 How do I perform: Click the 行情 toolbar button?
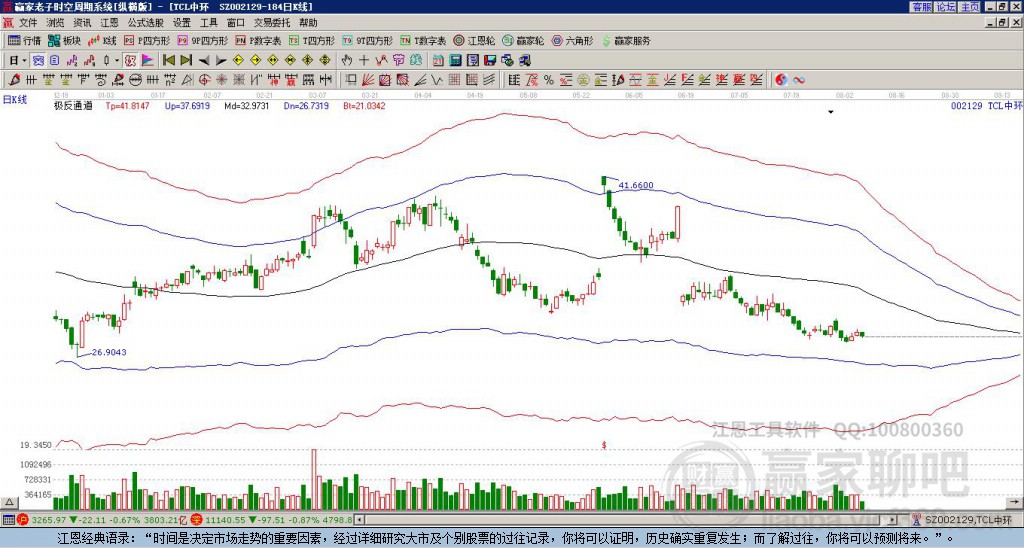[x=25, y=40]
